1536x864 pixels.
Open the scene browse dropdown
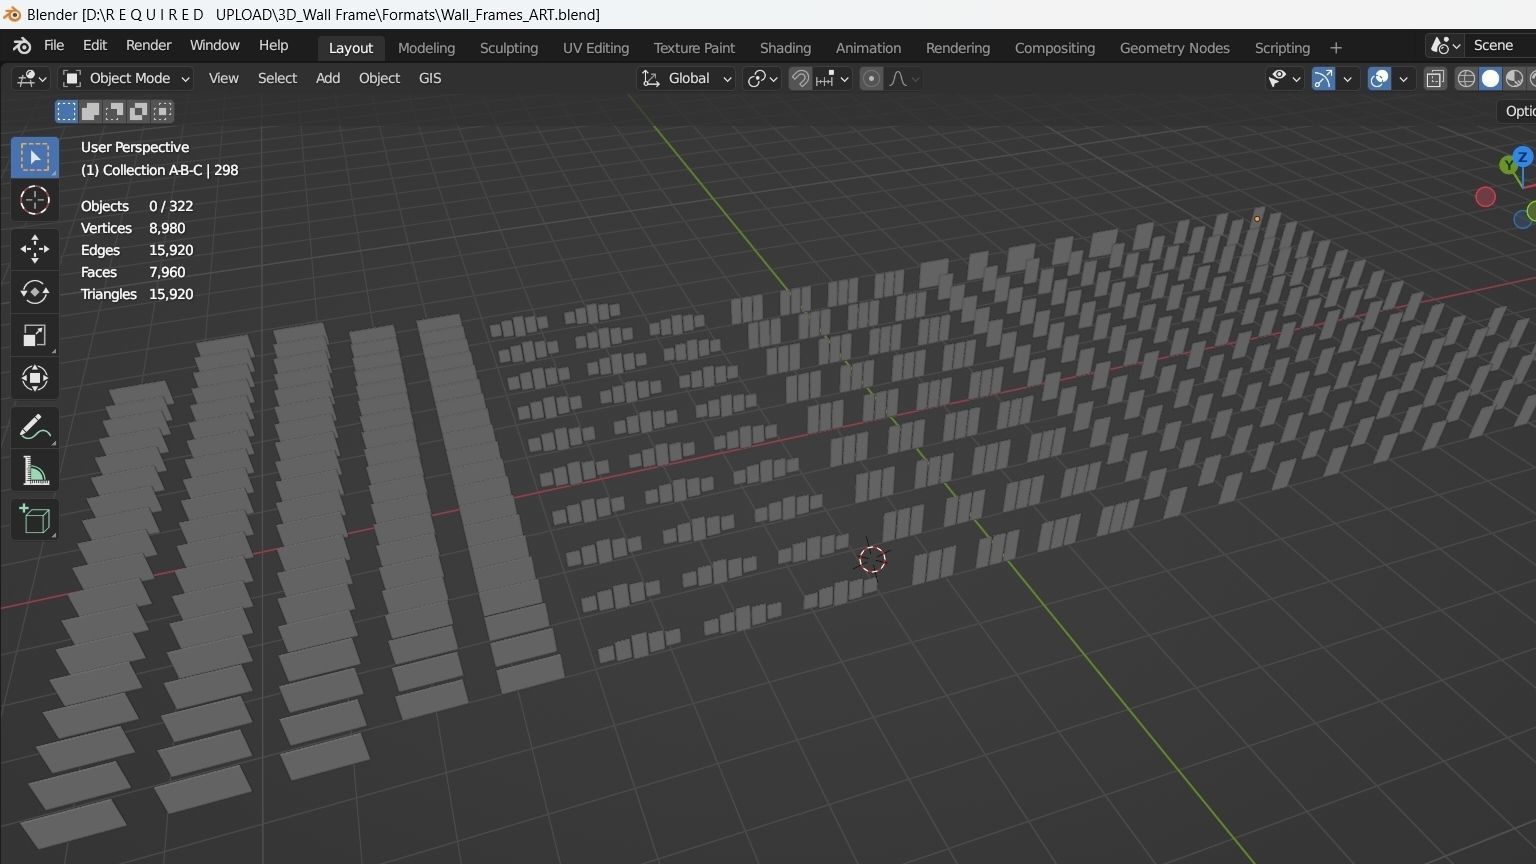point(1446,46)
